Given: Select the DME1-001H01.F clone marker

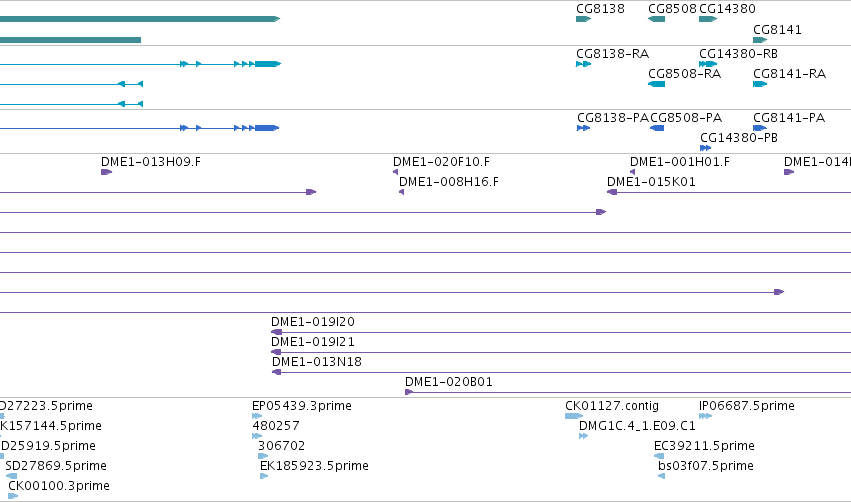Looking at the screenshot, I should point(632,172).
